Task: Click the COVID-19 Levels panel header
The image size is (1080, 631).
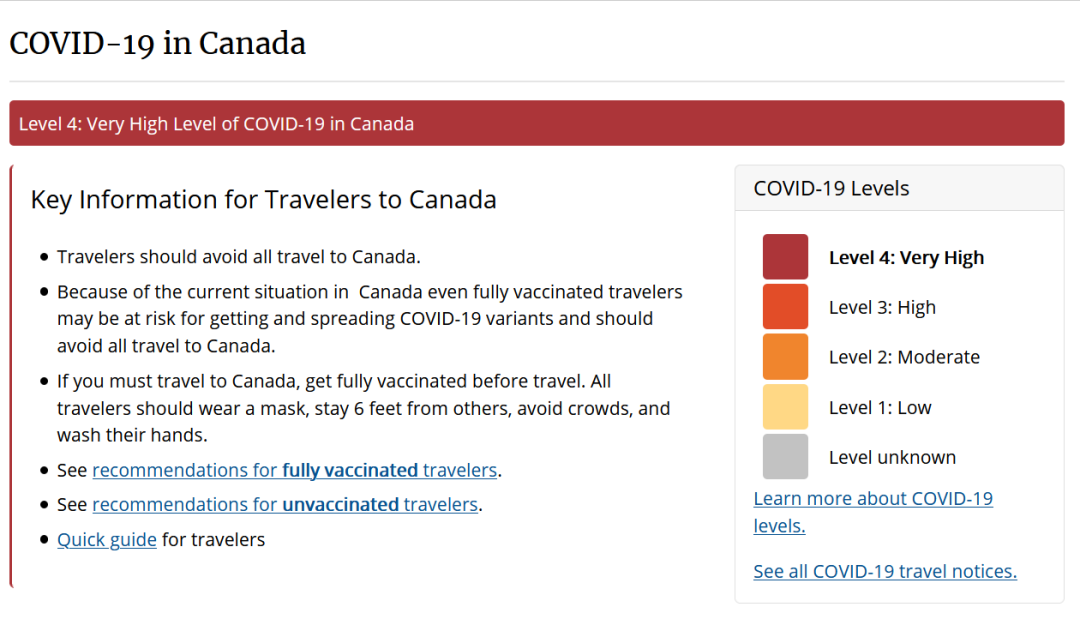Action: [x=900, y=188]
